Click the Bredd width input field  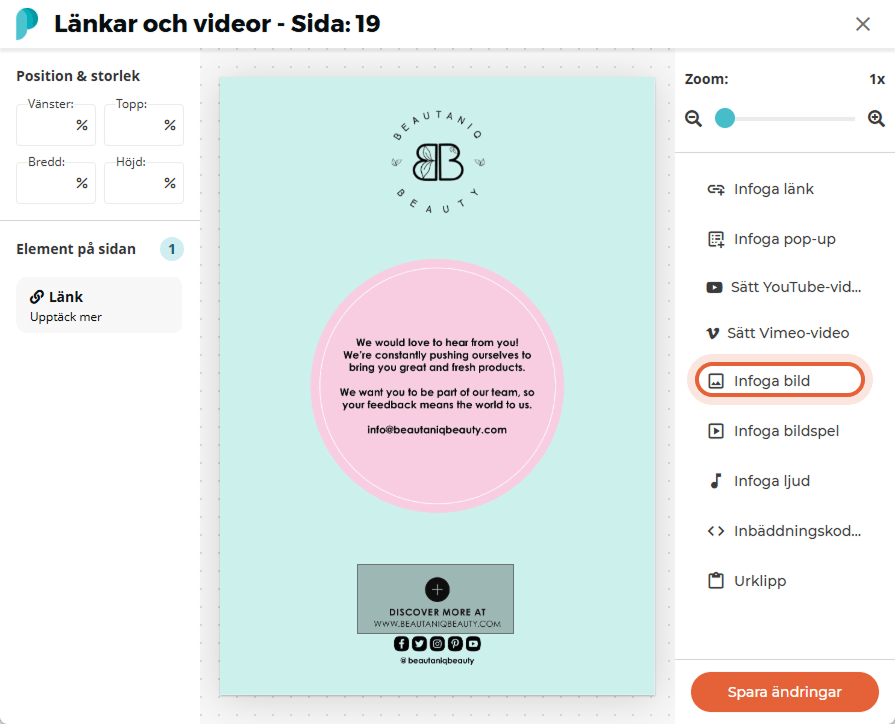point(56,183)
